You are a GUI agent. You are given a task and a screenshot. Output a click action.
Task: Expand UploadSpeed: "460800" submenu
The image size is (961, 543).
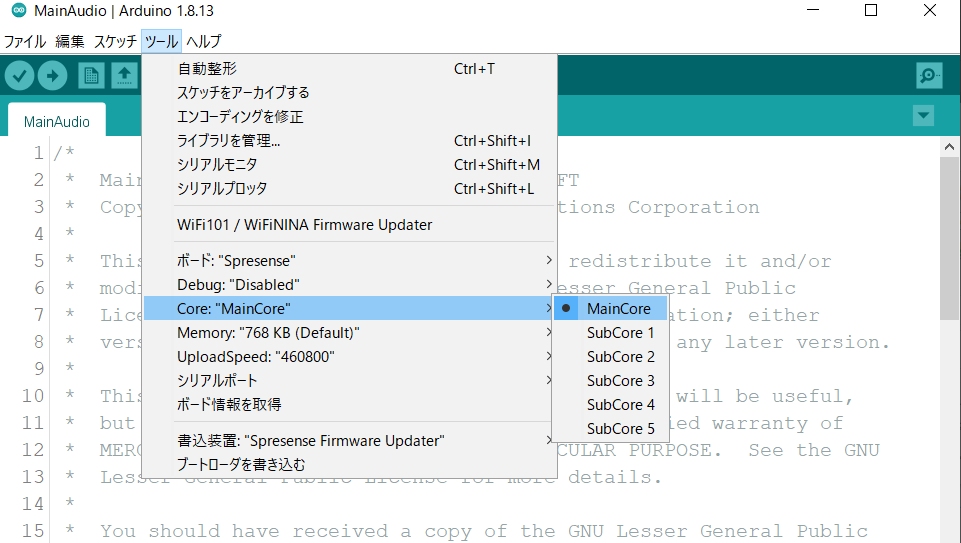pos(350,356)
